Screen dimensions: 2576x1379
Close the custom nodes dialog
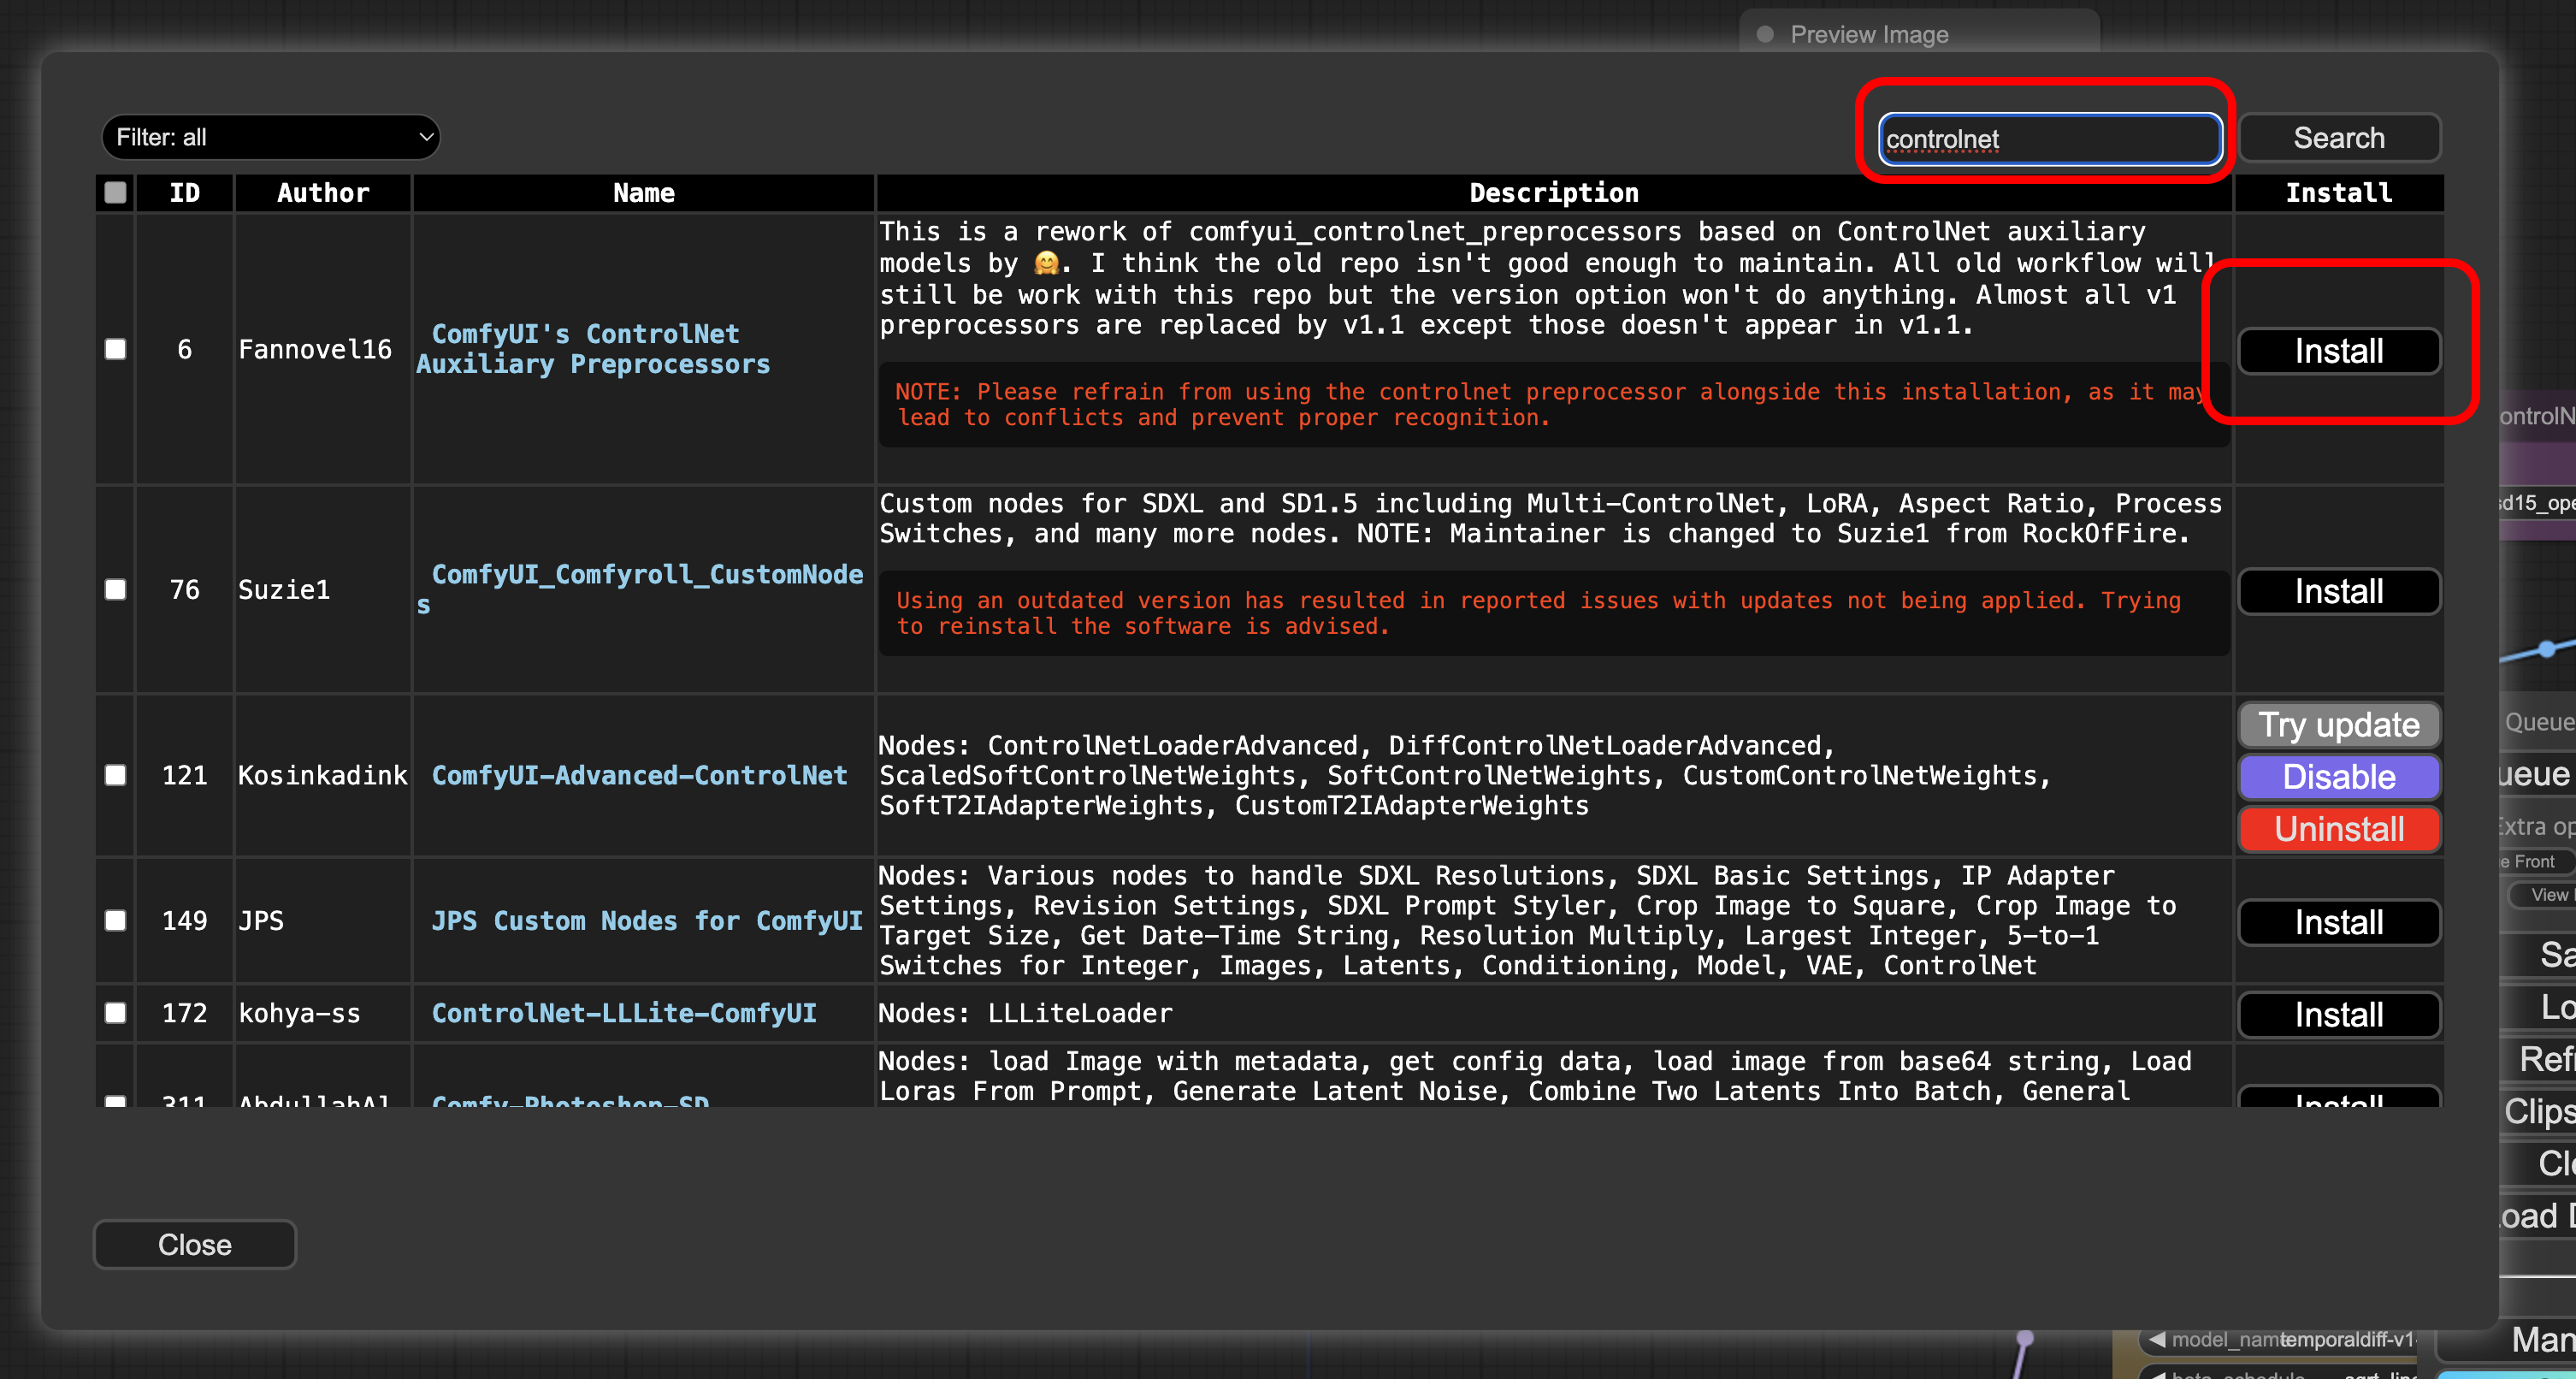coord(194,1244)
